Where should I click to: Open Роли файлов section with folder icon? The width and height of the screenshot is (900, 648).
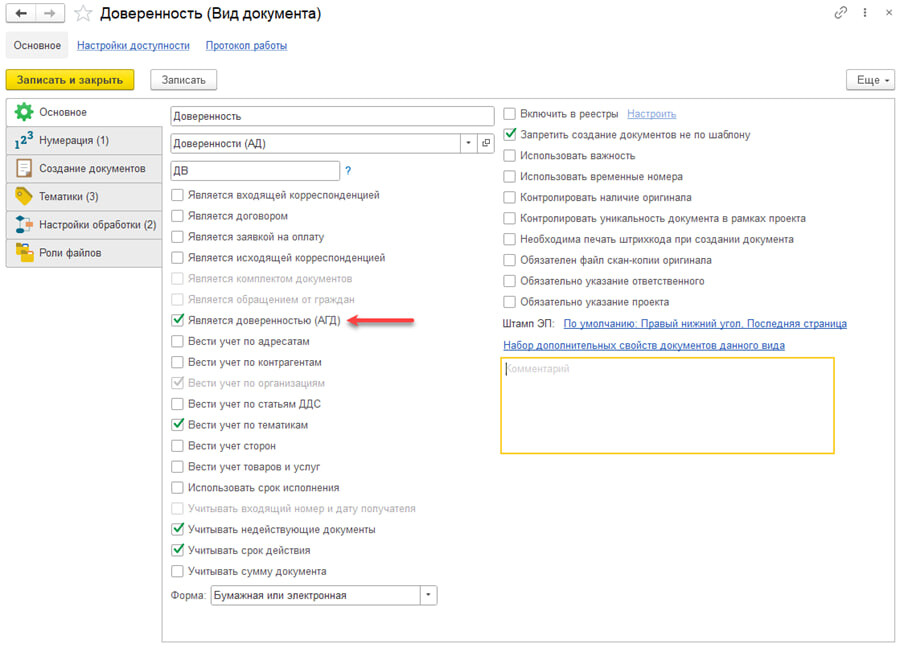point(84,253)
